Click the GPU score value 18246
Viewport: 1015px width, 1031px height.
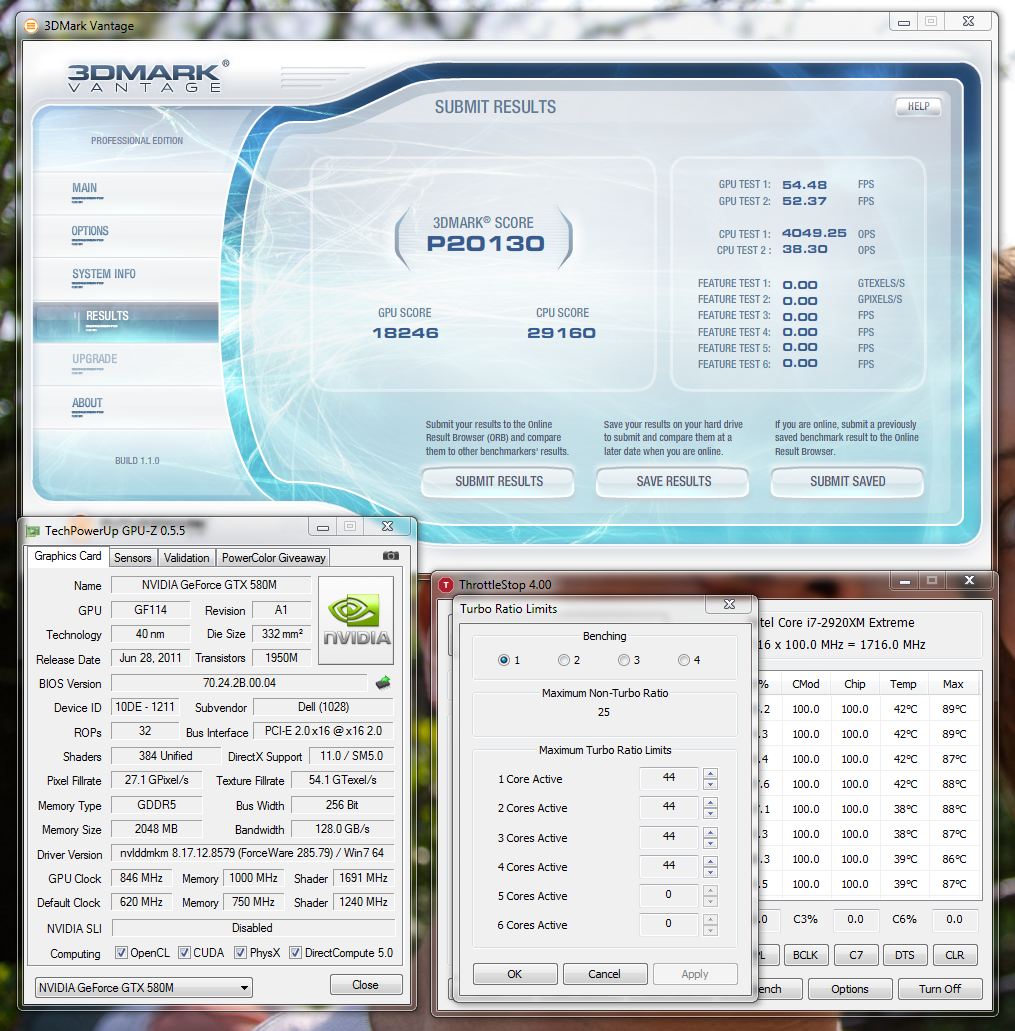(x=405, y=333)
